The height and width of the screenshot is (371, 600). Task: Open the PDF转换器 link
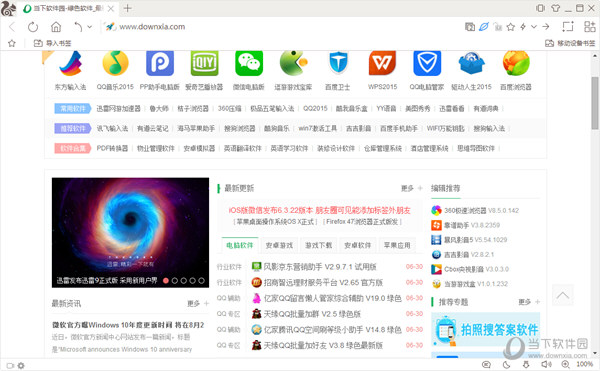pos(112,148)
